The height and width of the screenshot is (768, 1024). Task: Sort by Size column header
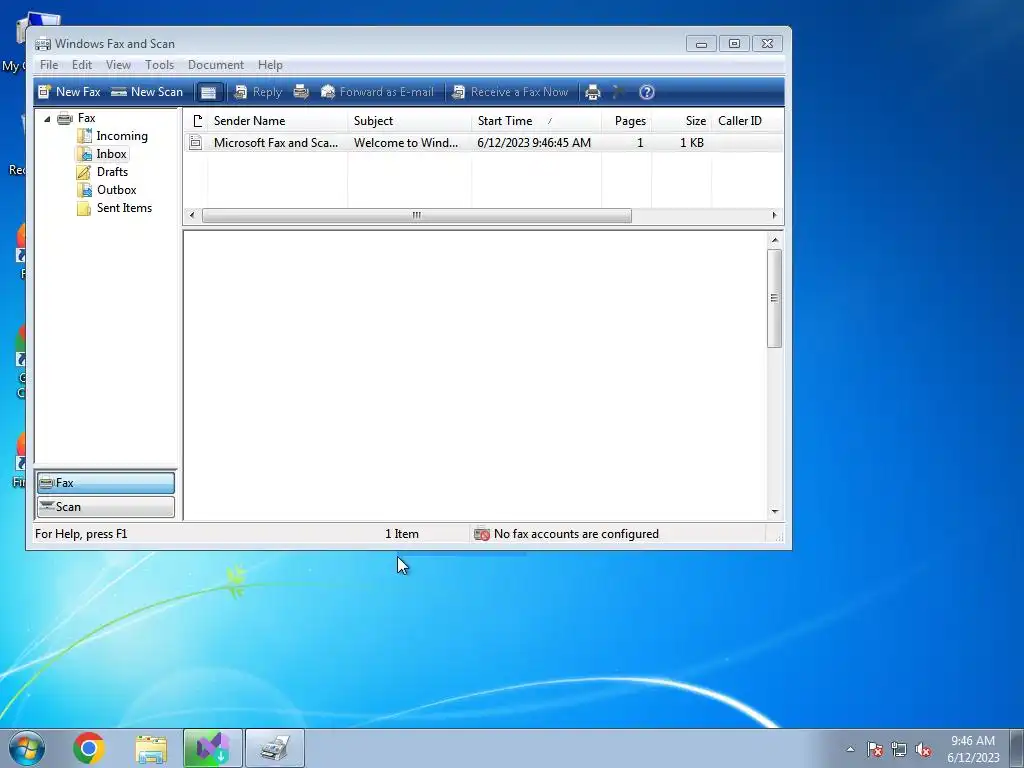point(681,121)
